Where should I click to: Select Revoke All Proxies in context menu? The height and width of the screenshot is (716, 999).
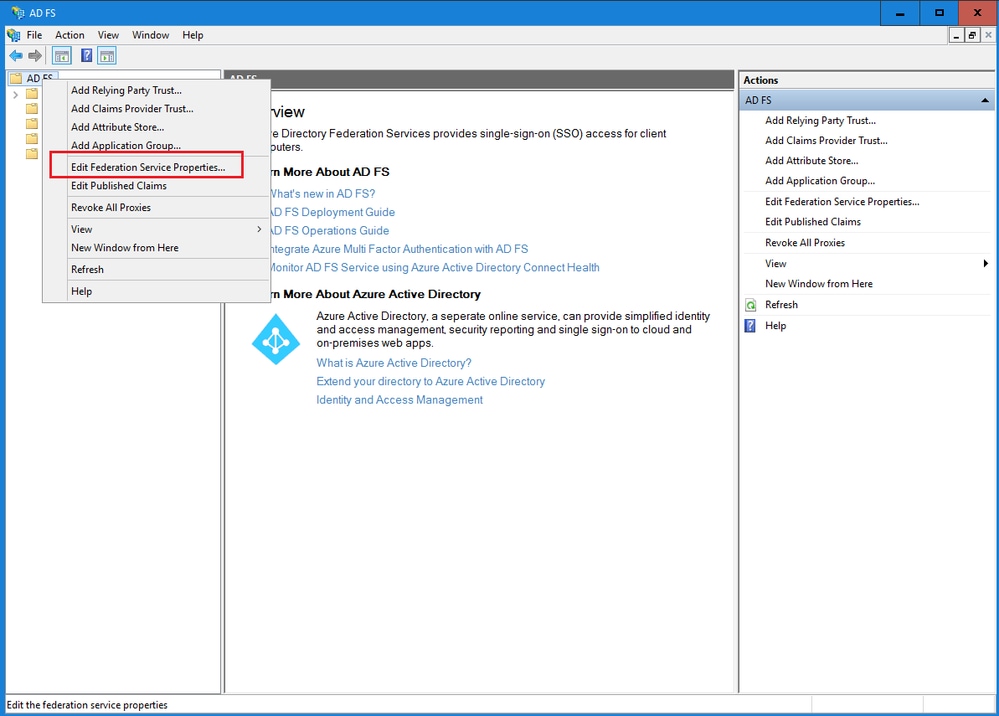[156, 208]
